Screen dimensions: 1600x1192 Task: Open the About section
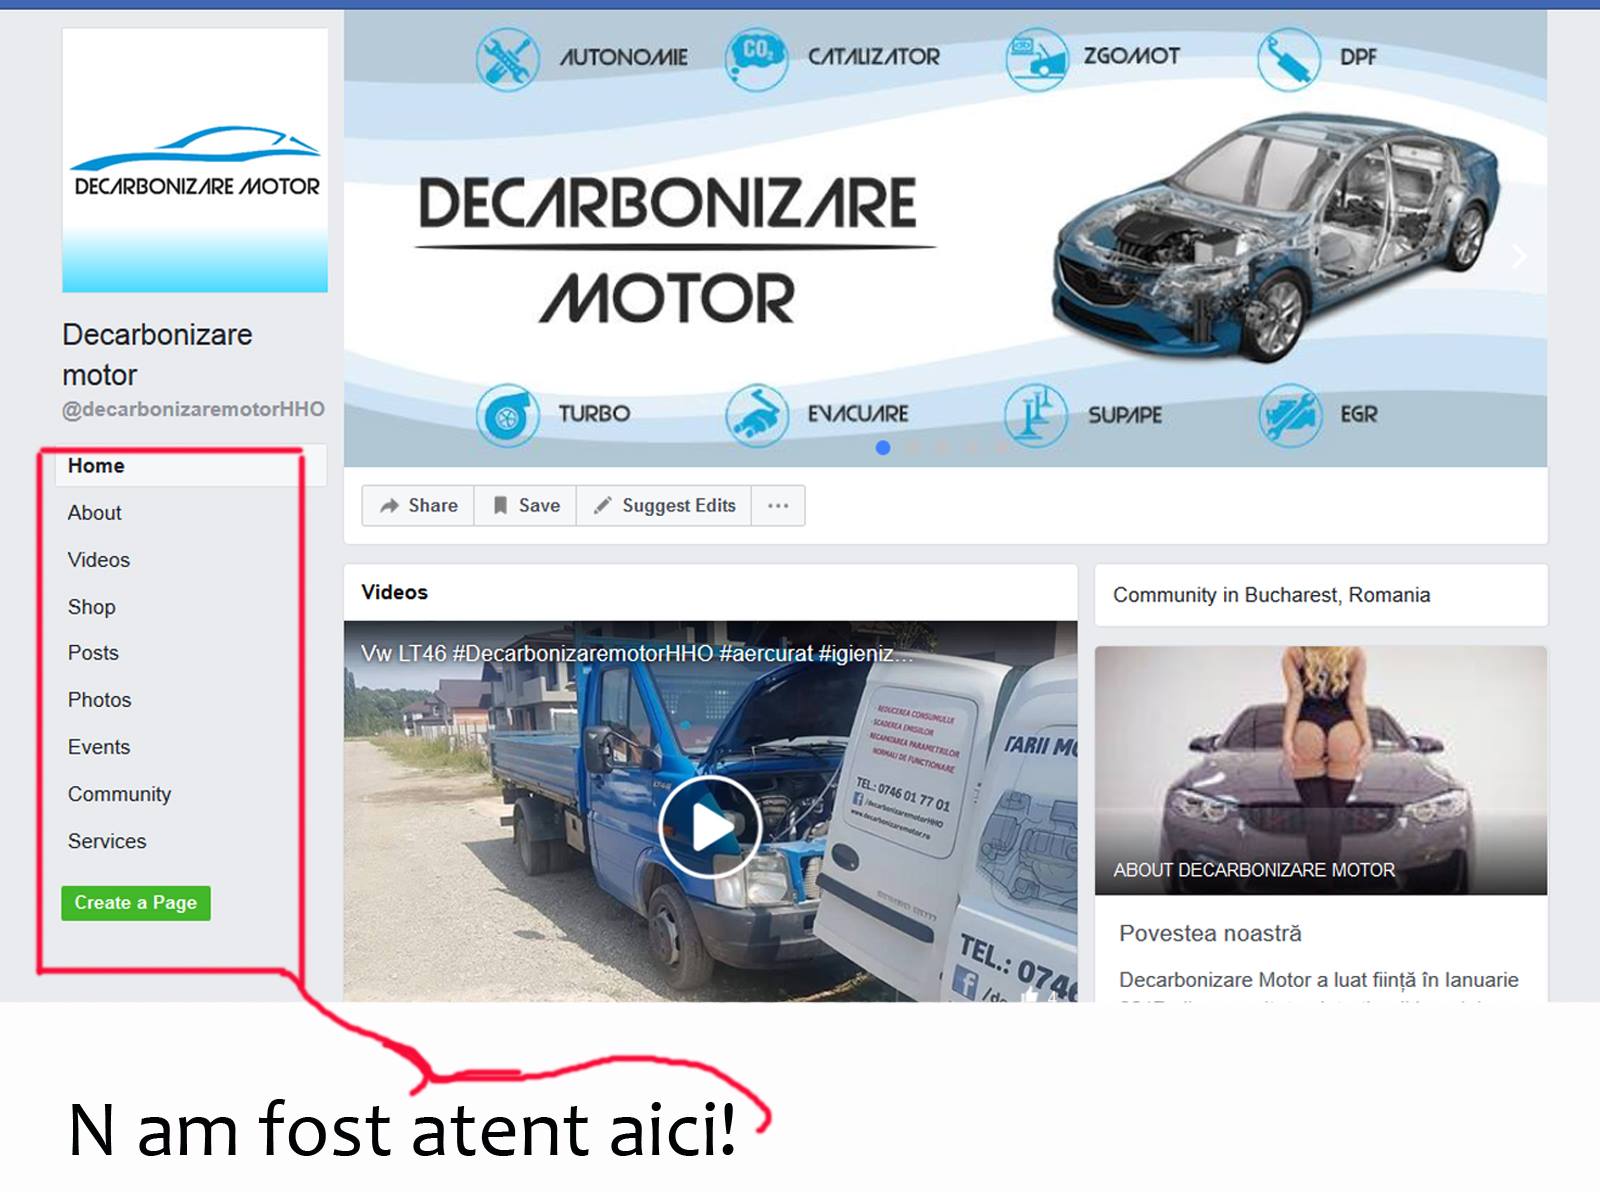(x=94, y=513)
